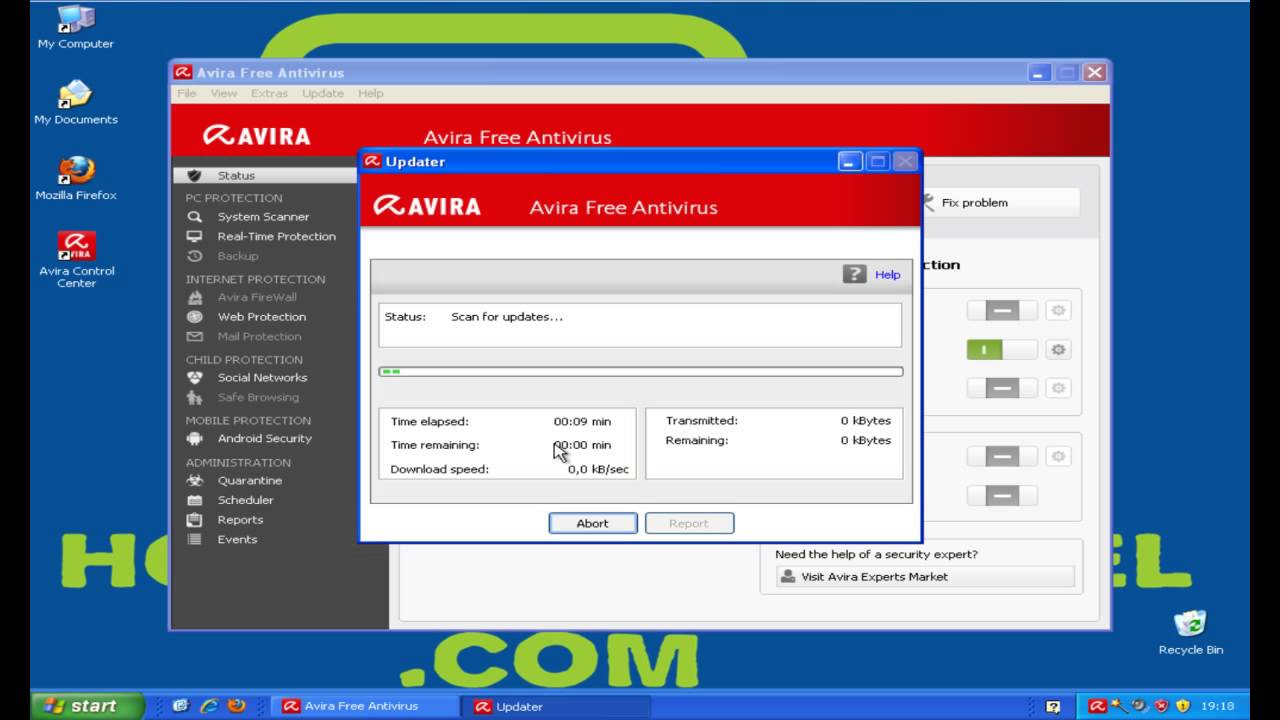Open the Update menu

point(323,93)
